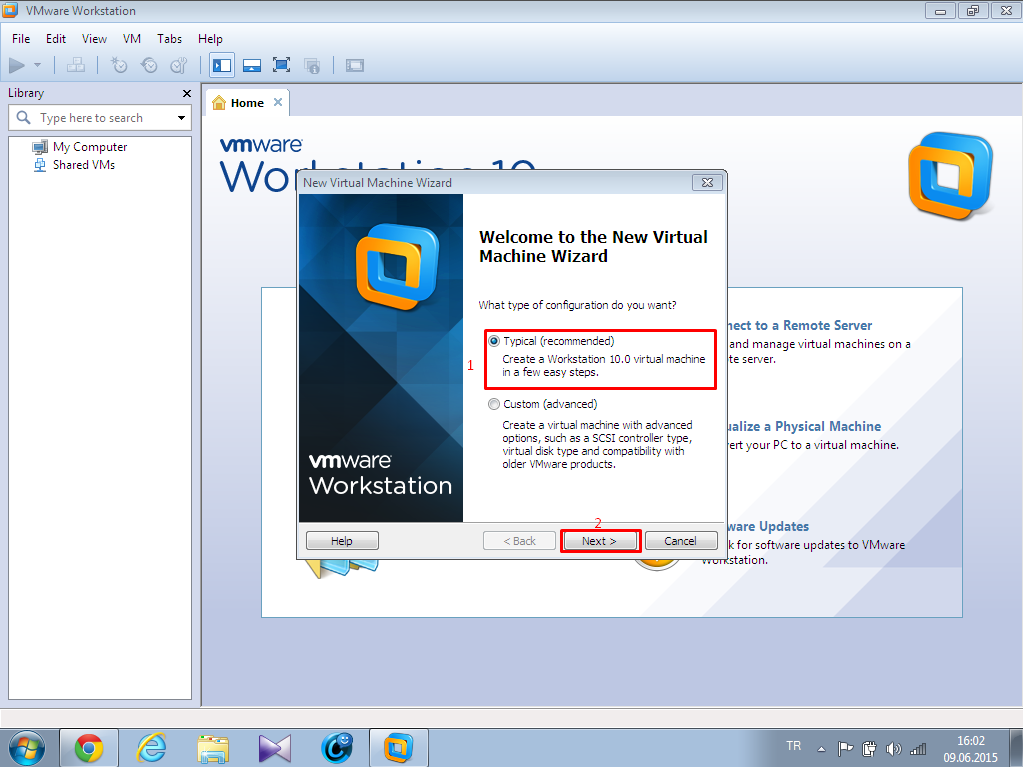1023x767 pixels.
Task: Click the volume speaker tray icon
Action: pyautogui.click(x=893, y=749)
